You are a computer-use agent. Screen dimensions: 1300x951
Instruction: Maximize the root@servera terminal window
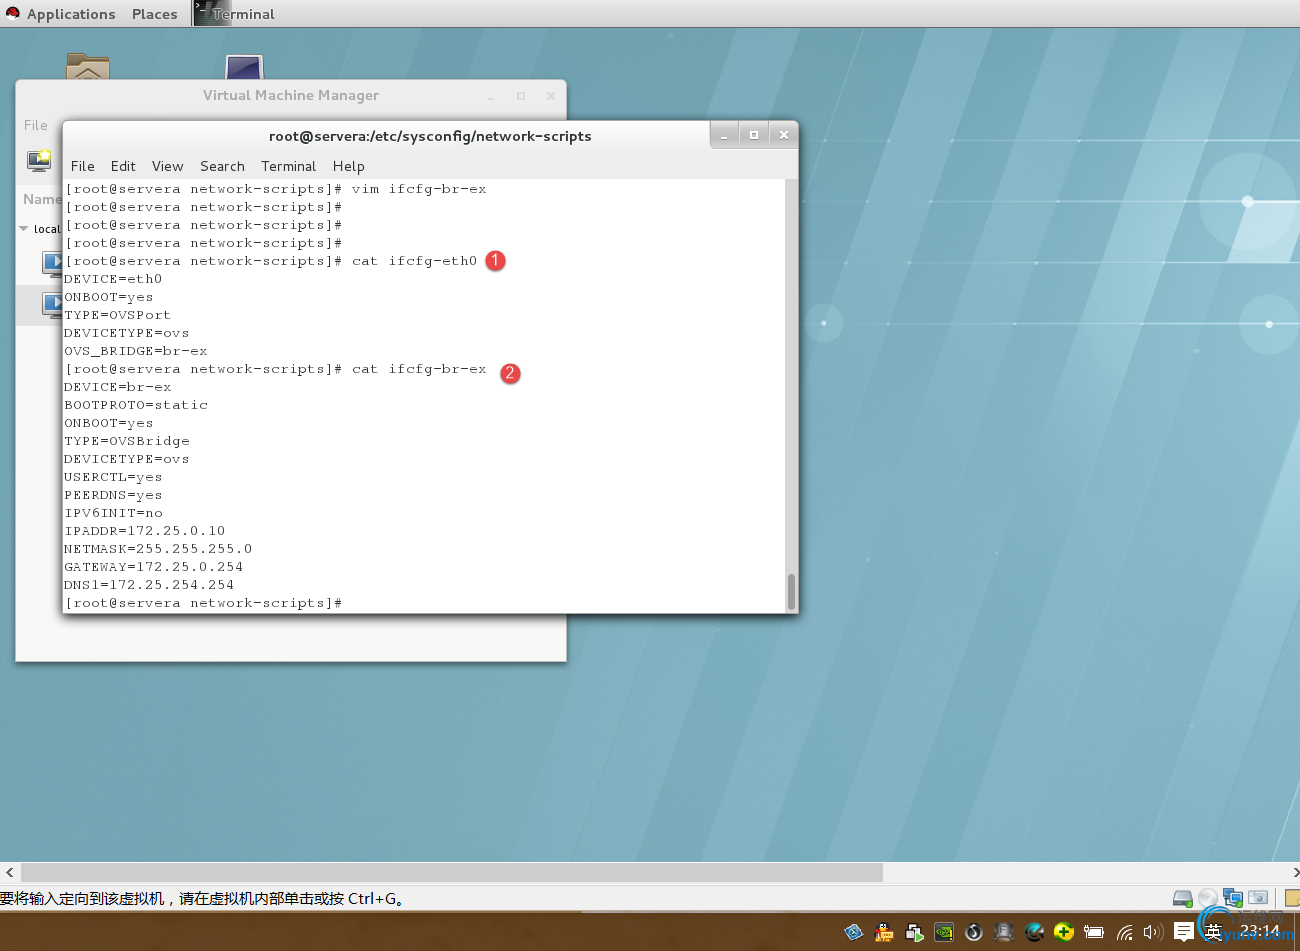coord(754,135)
